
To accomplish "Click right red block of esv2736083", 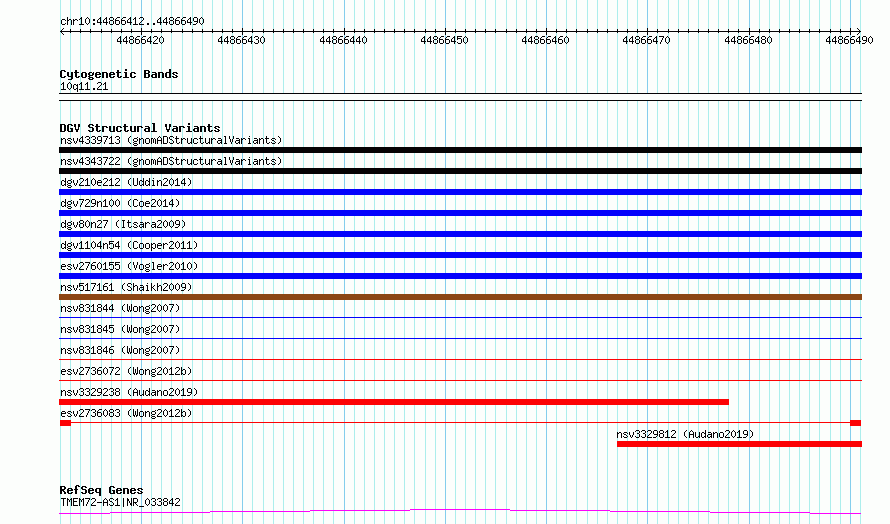I will click(856, 423).
